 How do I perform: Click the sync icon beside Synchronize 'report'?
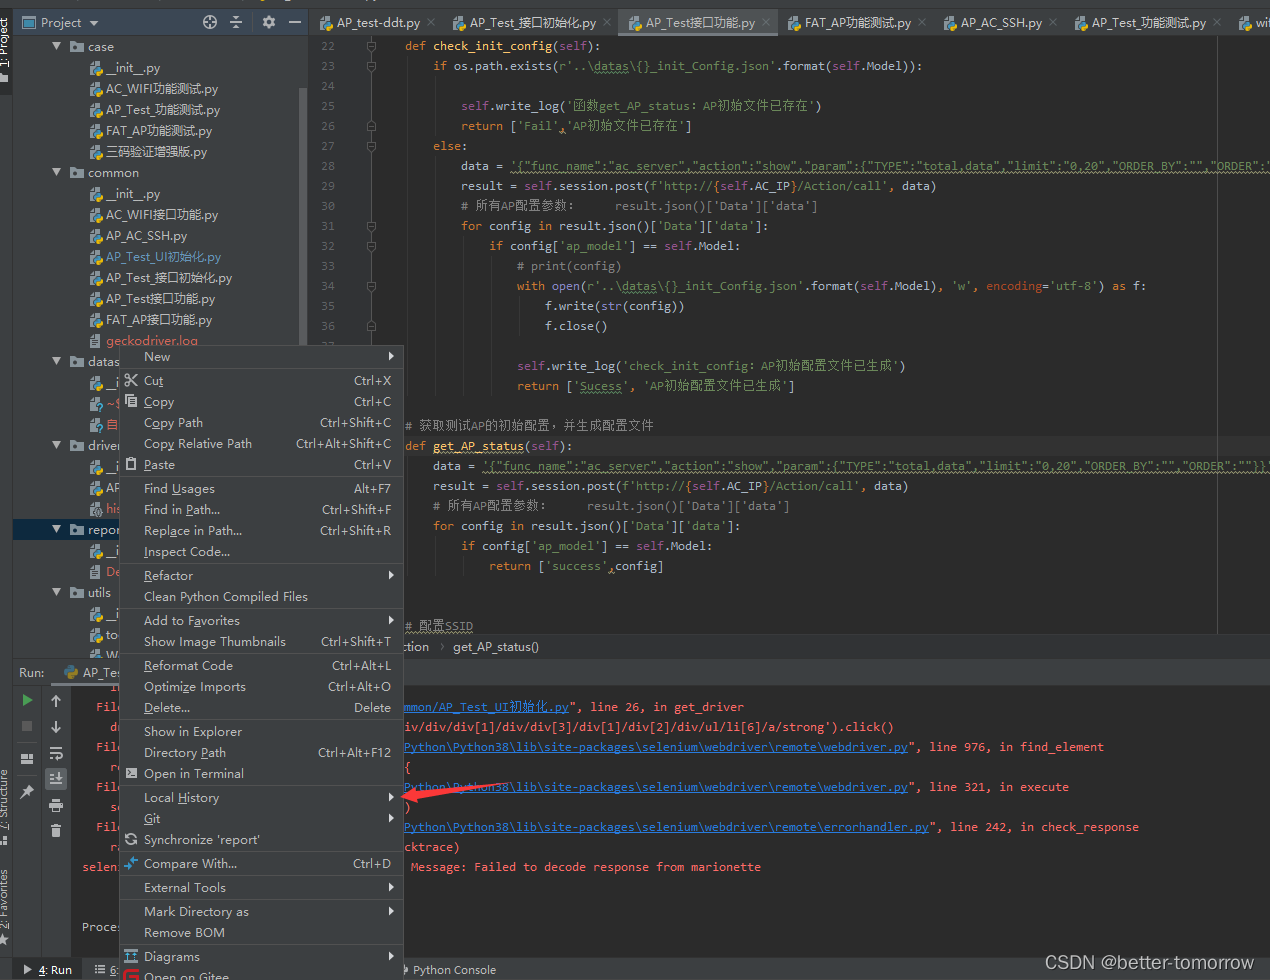click(x=131, y=839)
